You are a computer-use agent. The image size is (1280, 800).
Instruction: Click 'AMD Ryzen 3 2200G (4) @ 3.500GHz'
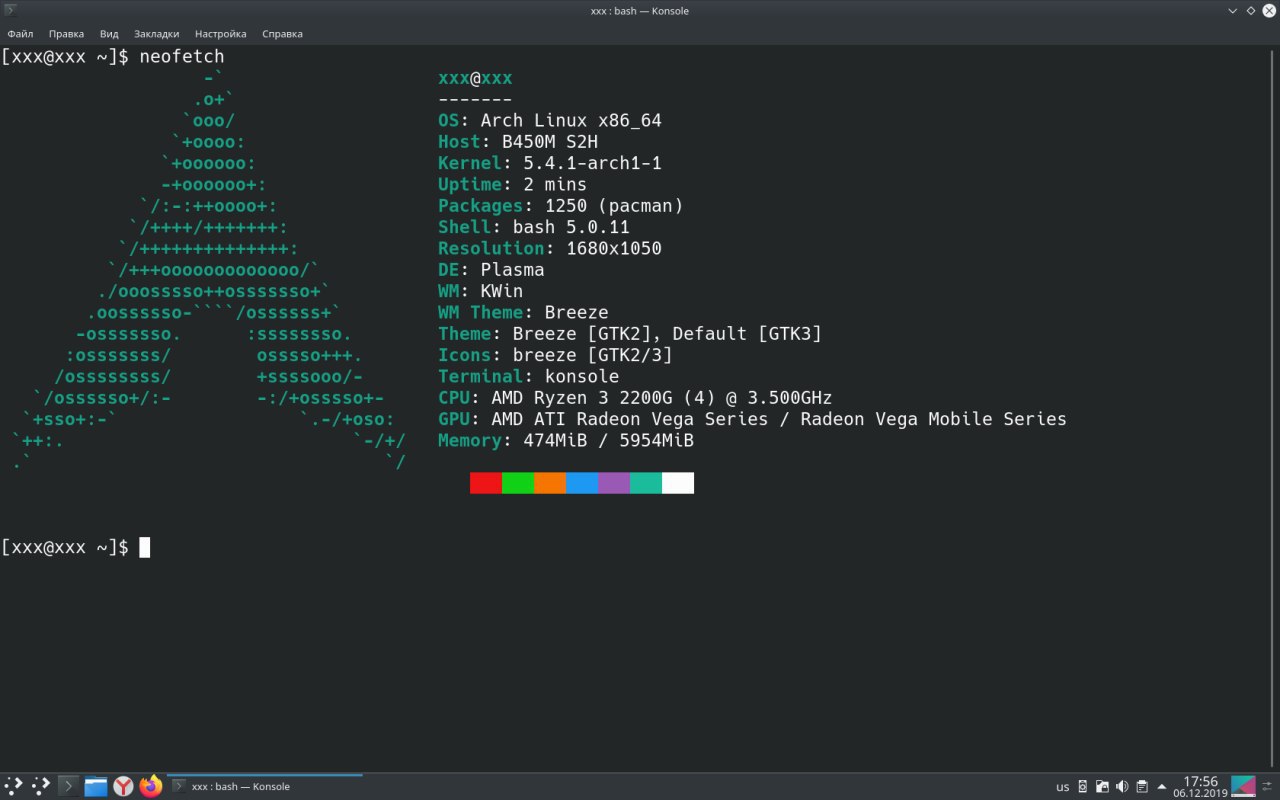pos(662,398)
